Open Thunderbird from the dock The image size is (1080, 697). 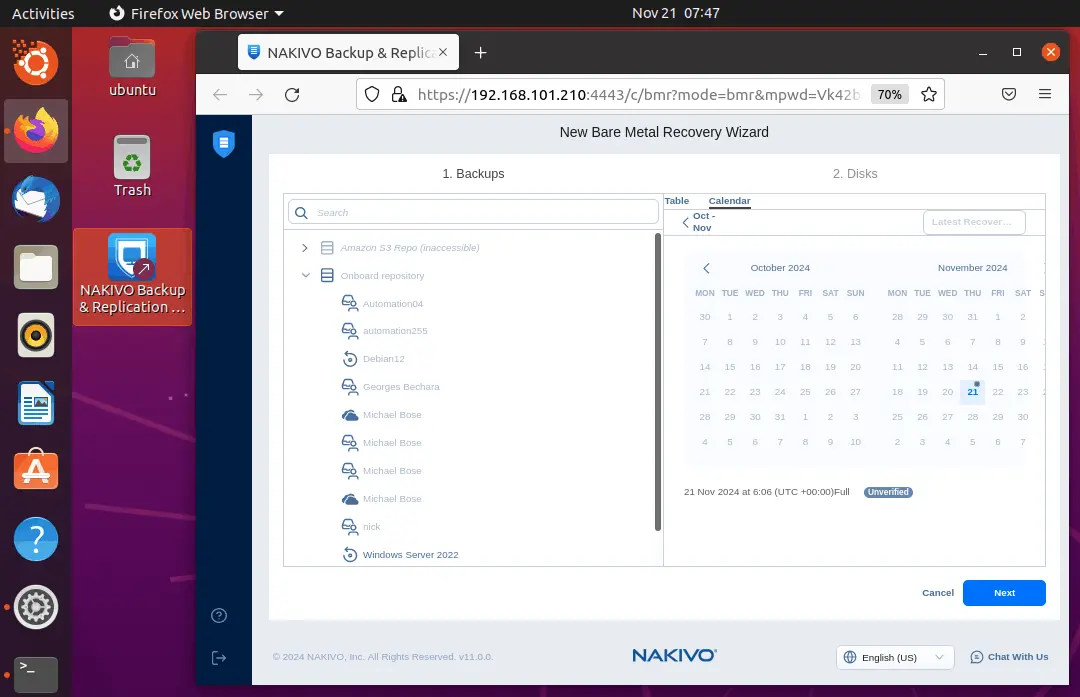36,200
